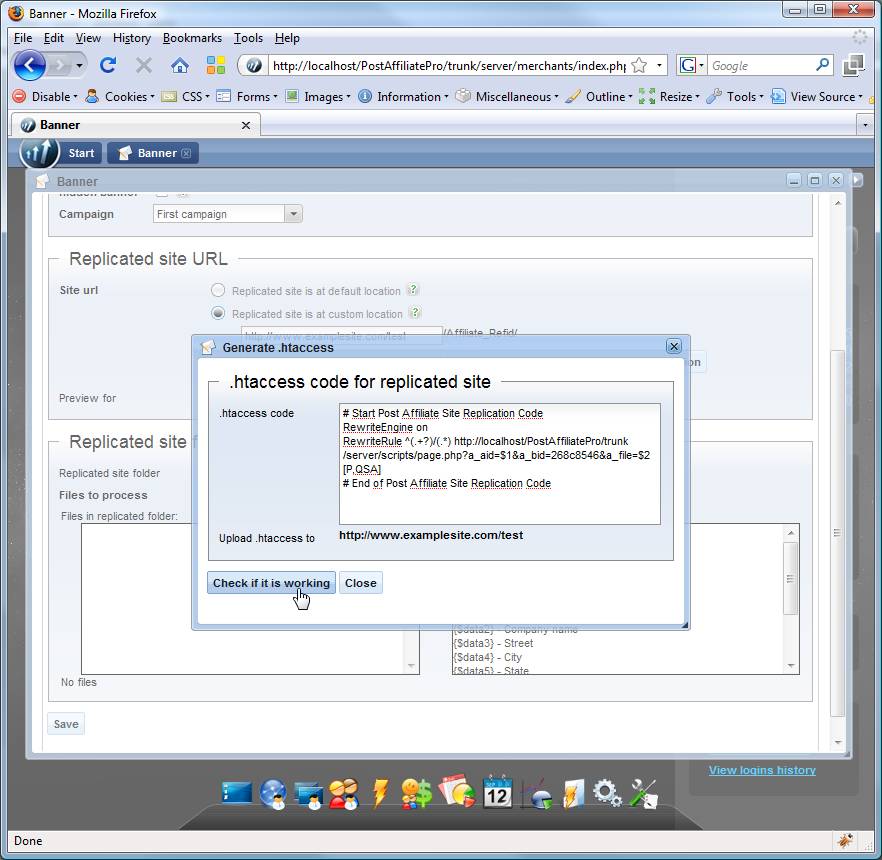
Task: Open the Outline dropdown in the developer toolbar
Action: [x=598, y=97]
